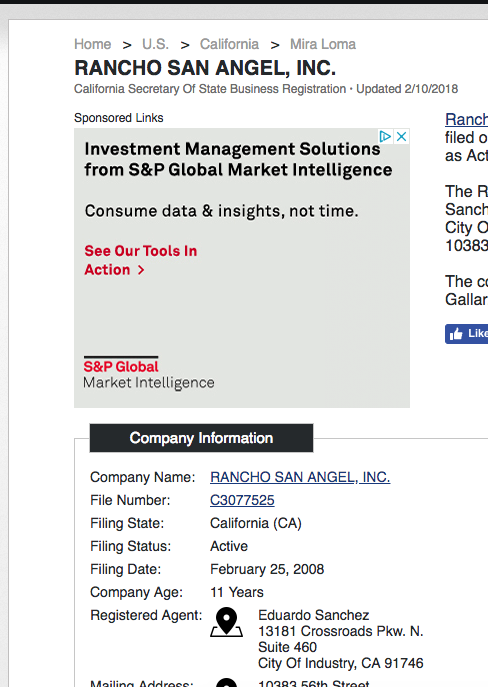Click the S&P Global Market Intelligence logo
Viewport: 488px width, 687px height.
[x=149, y=374]
